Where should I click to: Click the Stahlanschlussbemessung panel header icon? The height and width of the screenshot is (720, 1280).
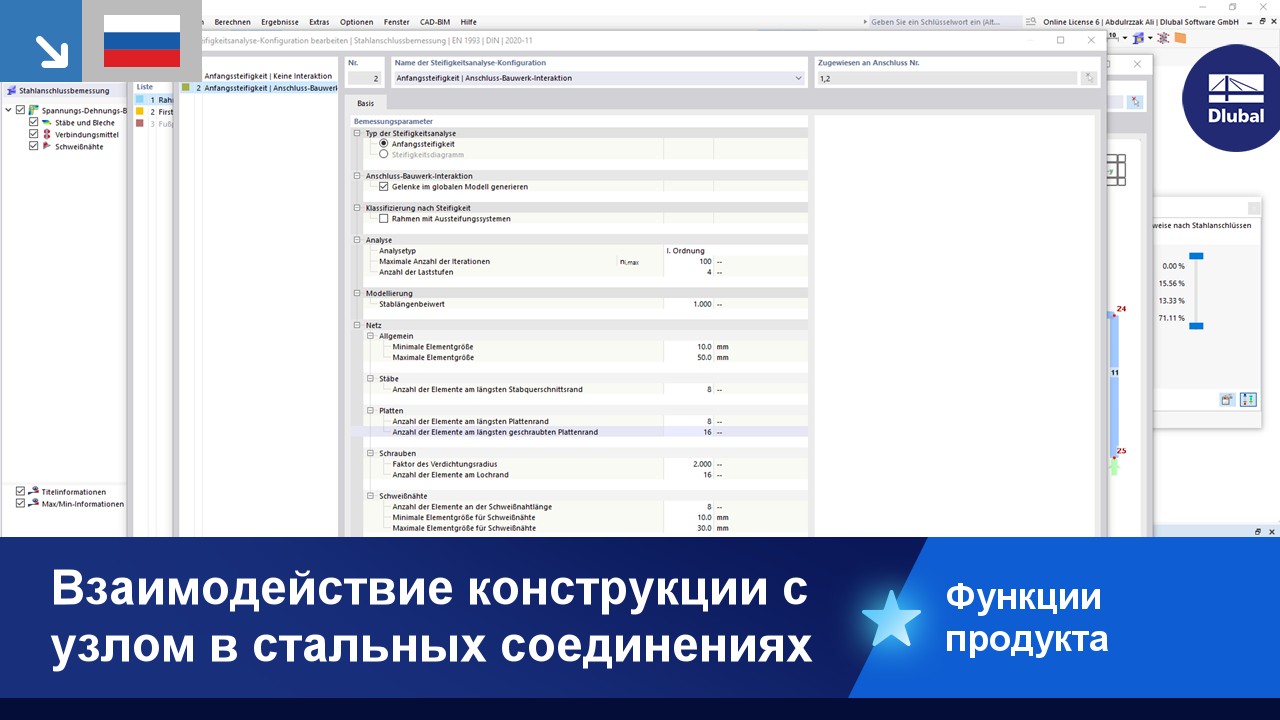click(11, 90)
